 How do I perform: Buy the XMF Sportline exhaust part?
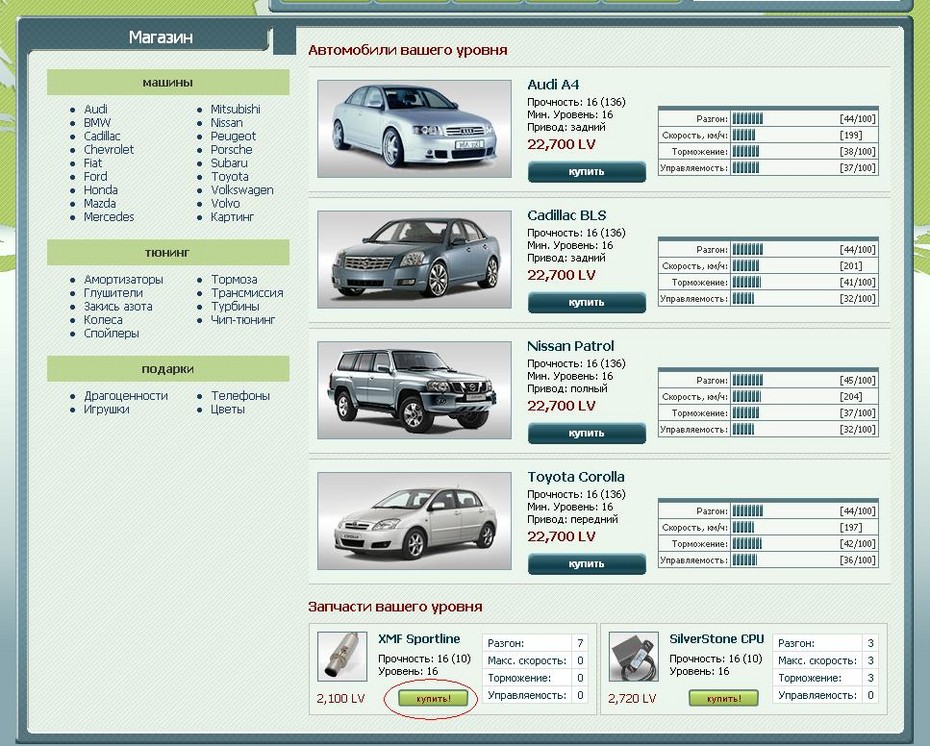click(433, 699)
